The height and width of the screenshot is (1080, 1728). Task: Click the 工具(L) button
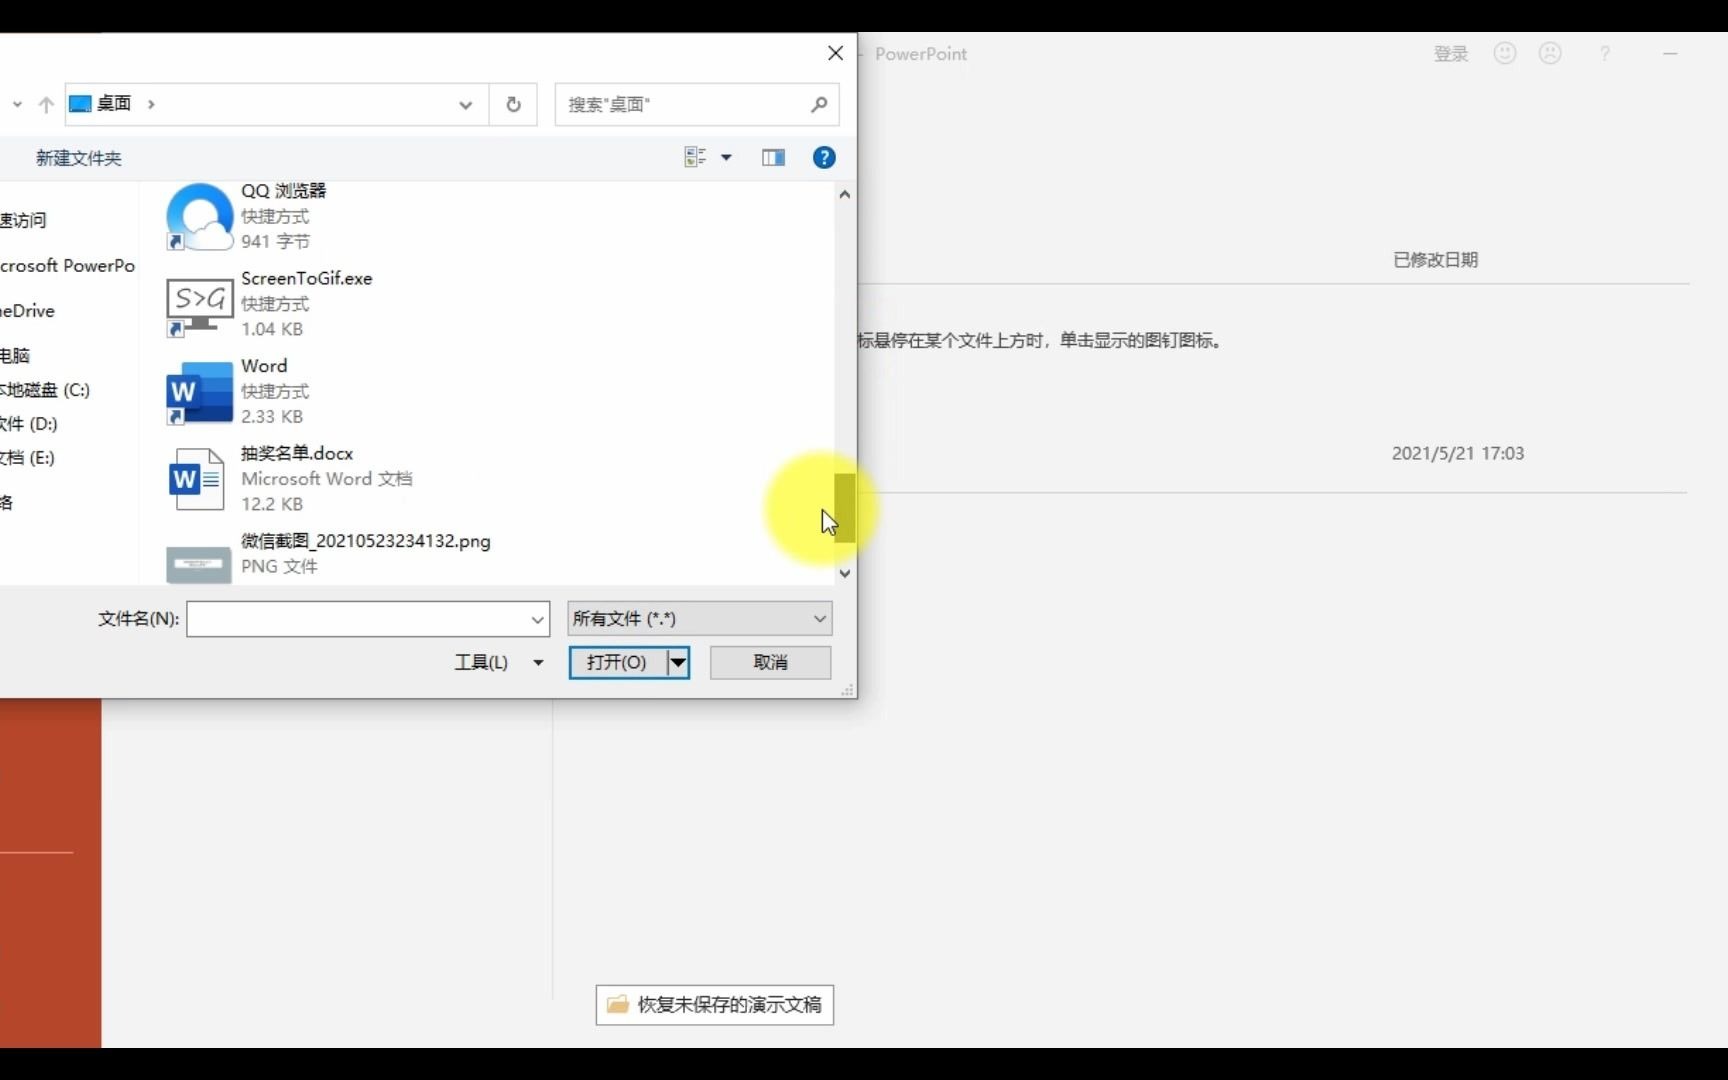click(481, 662)
